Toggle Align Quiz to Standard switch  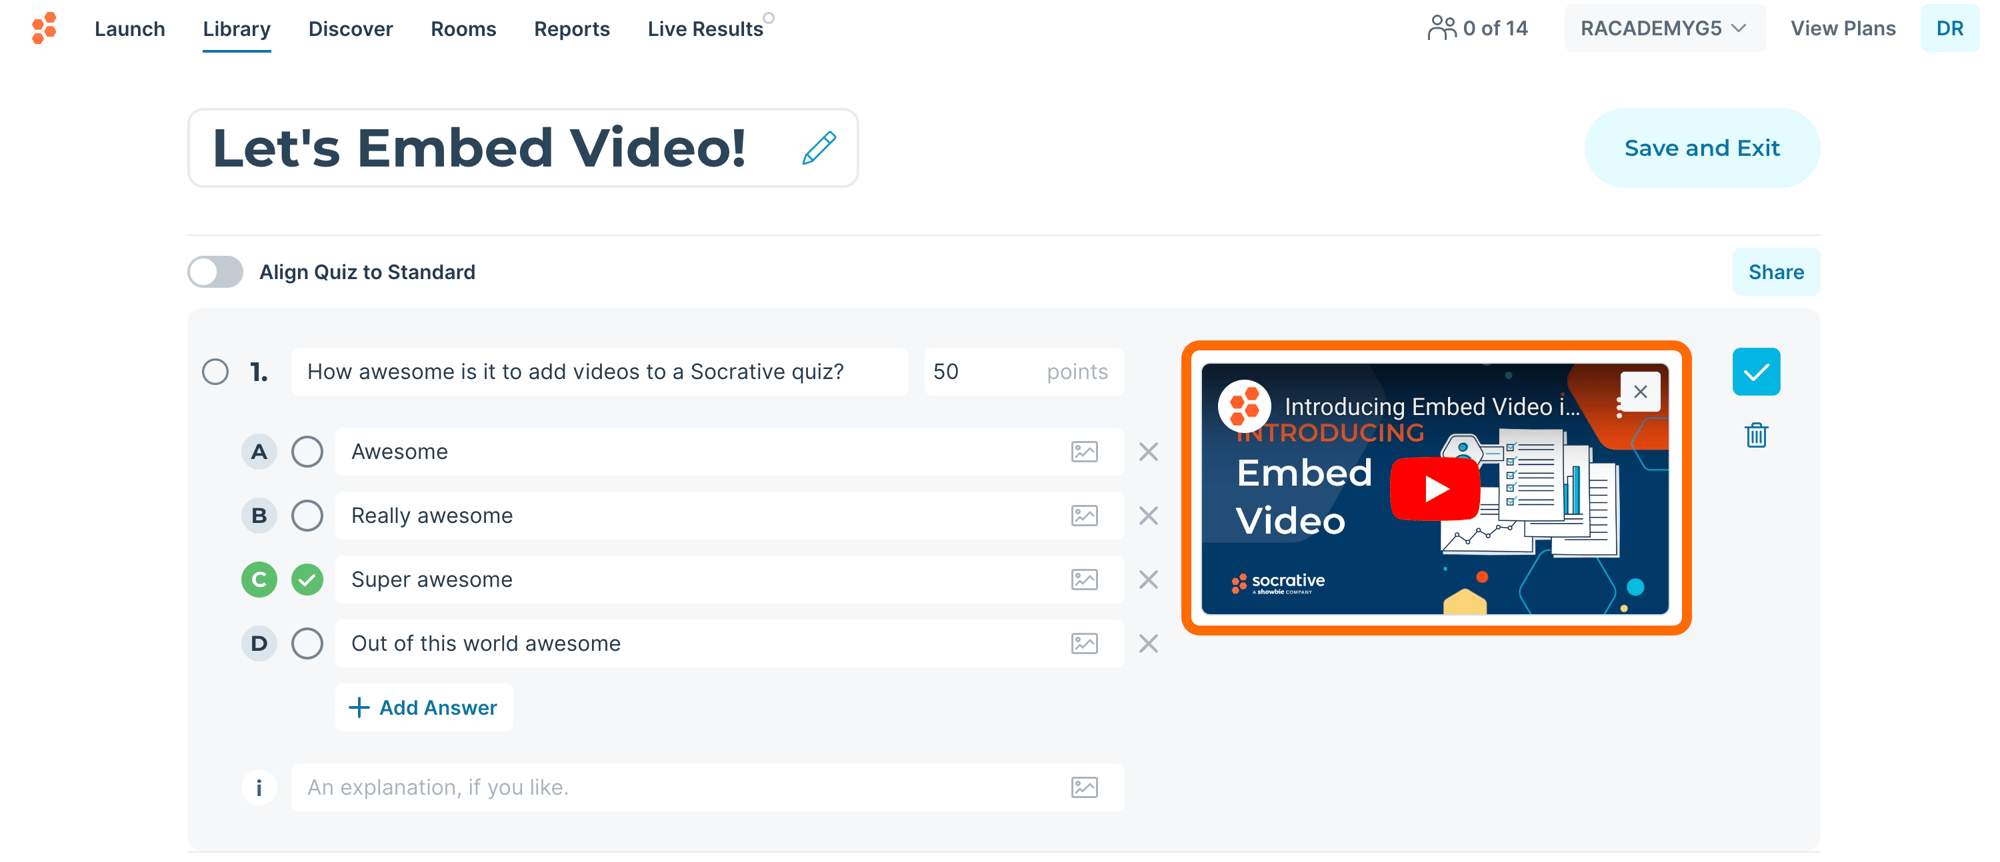[215, 272]
